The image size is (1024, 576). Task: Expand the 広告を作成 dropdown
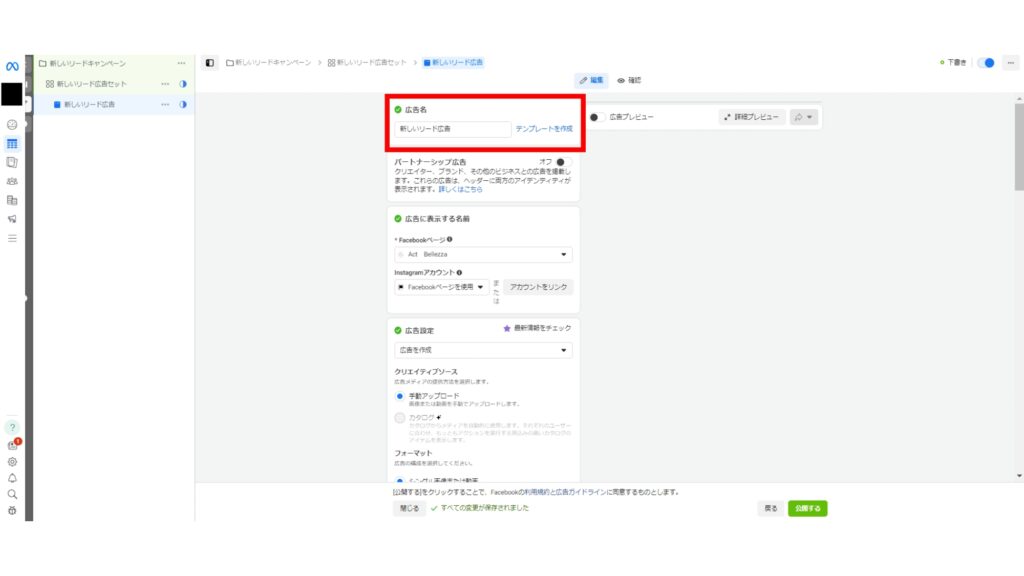[483, 350]
